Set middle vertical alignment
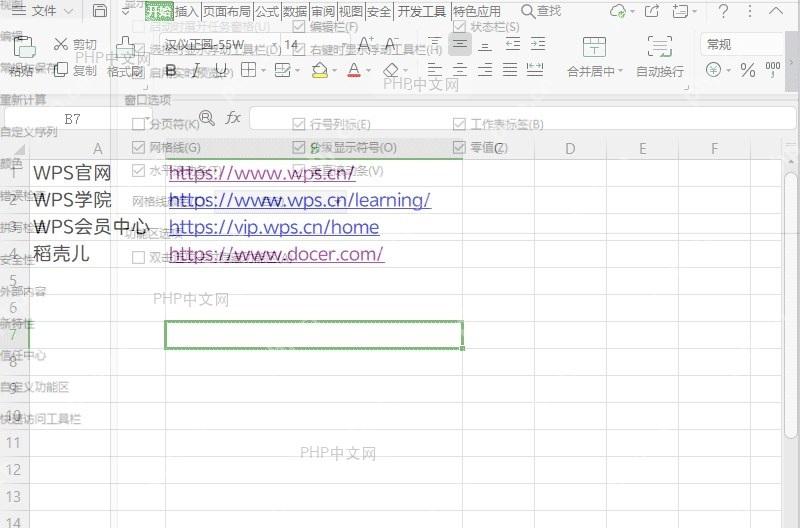 pos(460,44)
